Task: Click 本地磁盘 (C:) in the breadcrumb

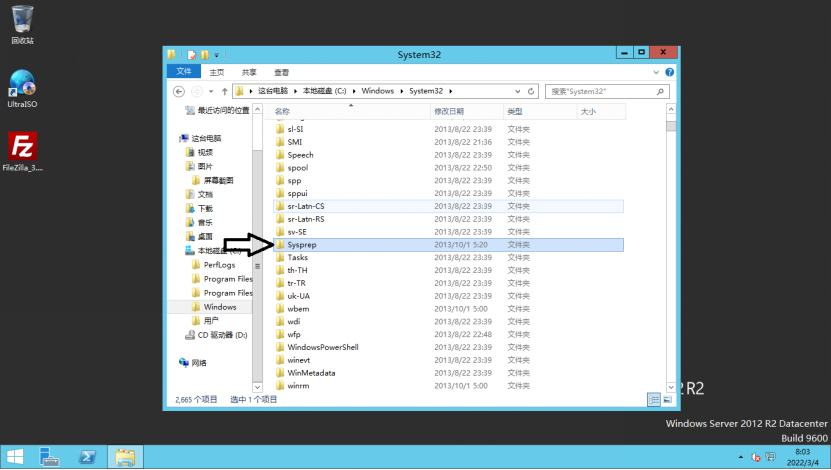Action: click(324, 91)
